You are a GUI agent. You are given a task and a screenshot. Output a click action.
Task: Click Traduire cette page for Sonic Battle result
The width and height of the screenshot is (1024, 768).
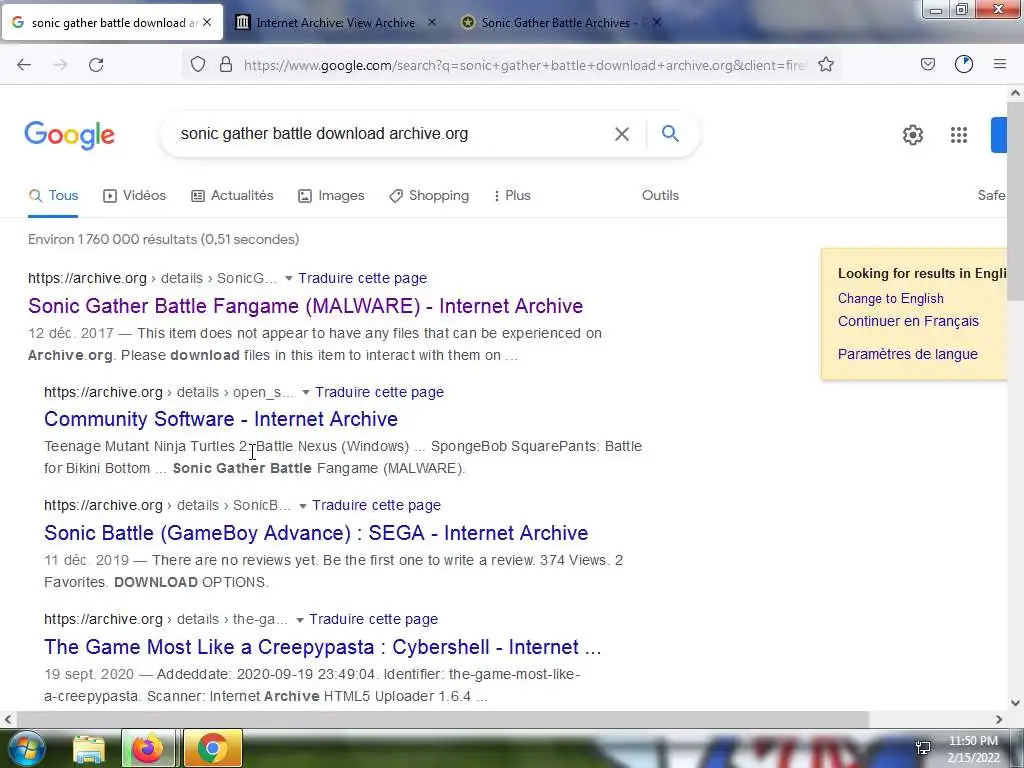376,505
